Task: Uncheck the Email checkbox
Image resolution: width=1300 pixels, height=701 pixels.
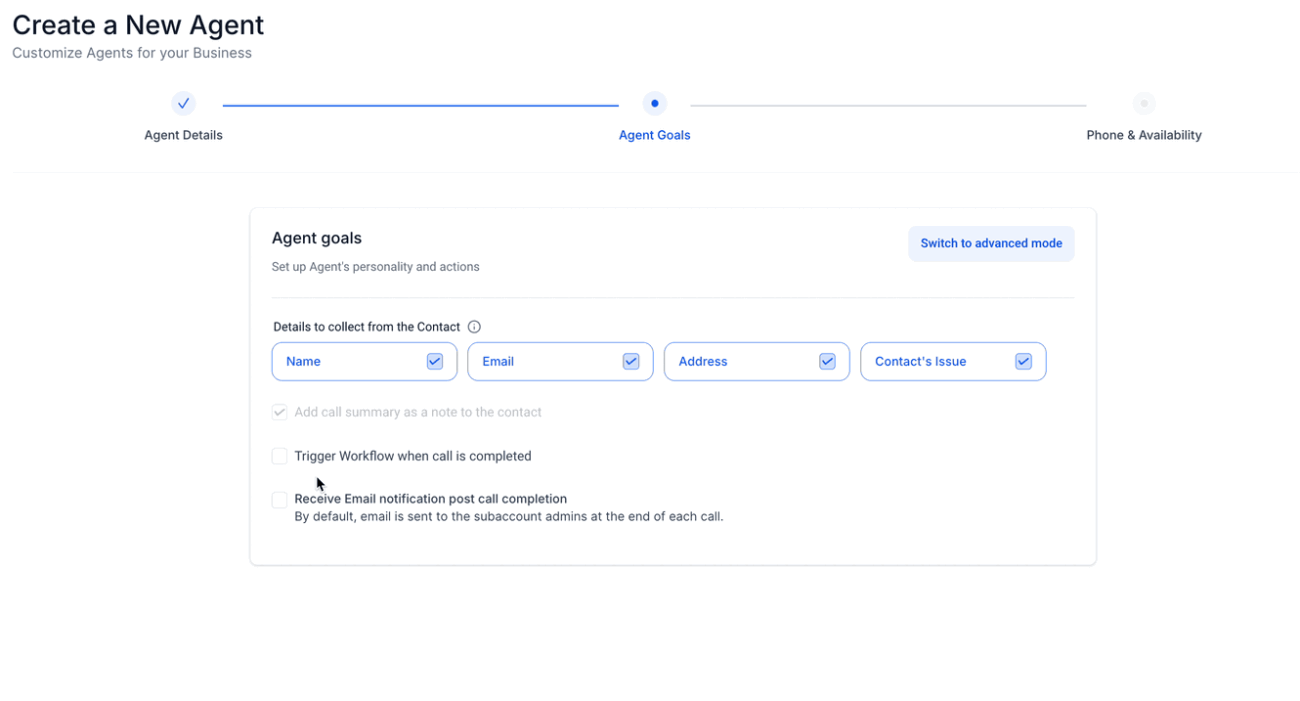Action: (630, 361)
